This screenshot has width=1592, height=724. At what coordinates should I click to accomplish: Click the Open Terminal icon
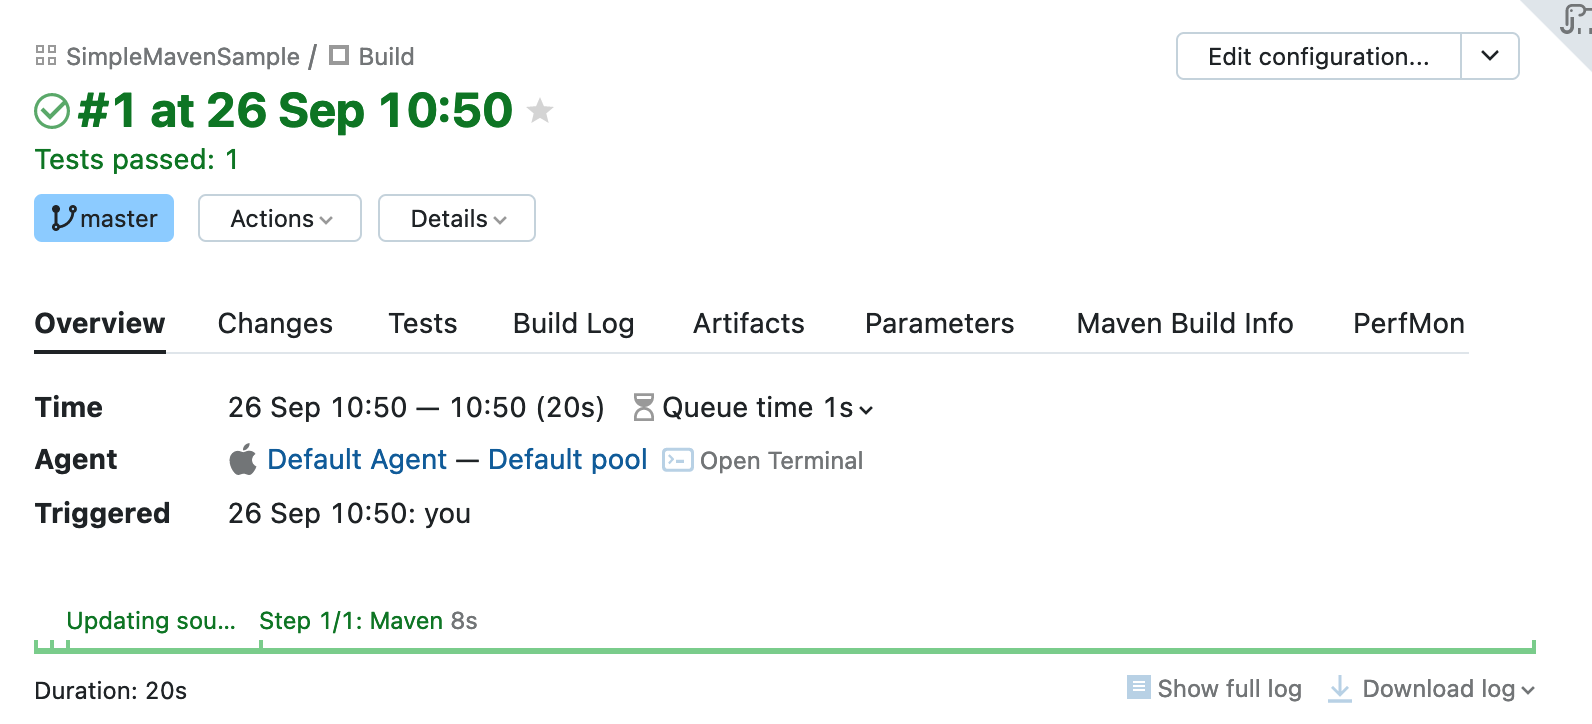[677, 460]
